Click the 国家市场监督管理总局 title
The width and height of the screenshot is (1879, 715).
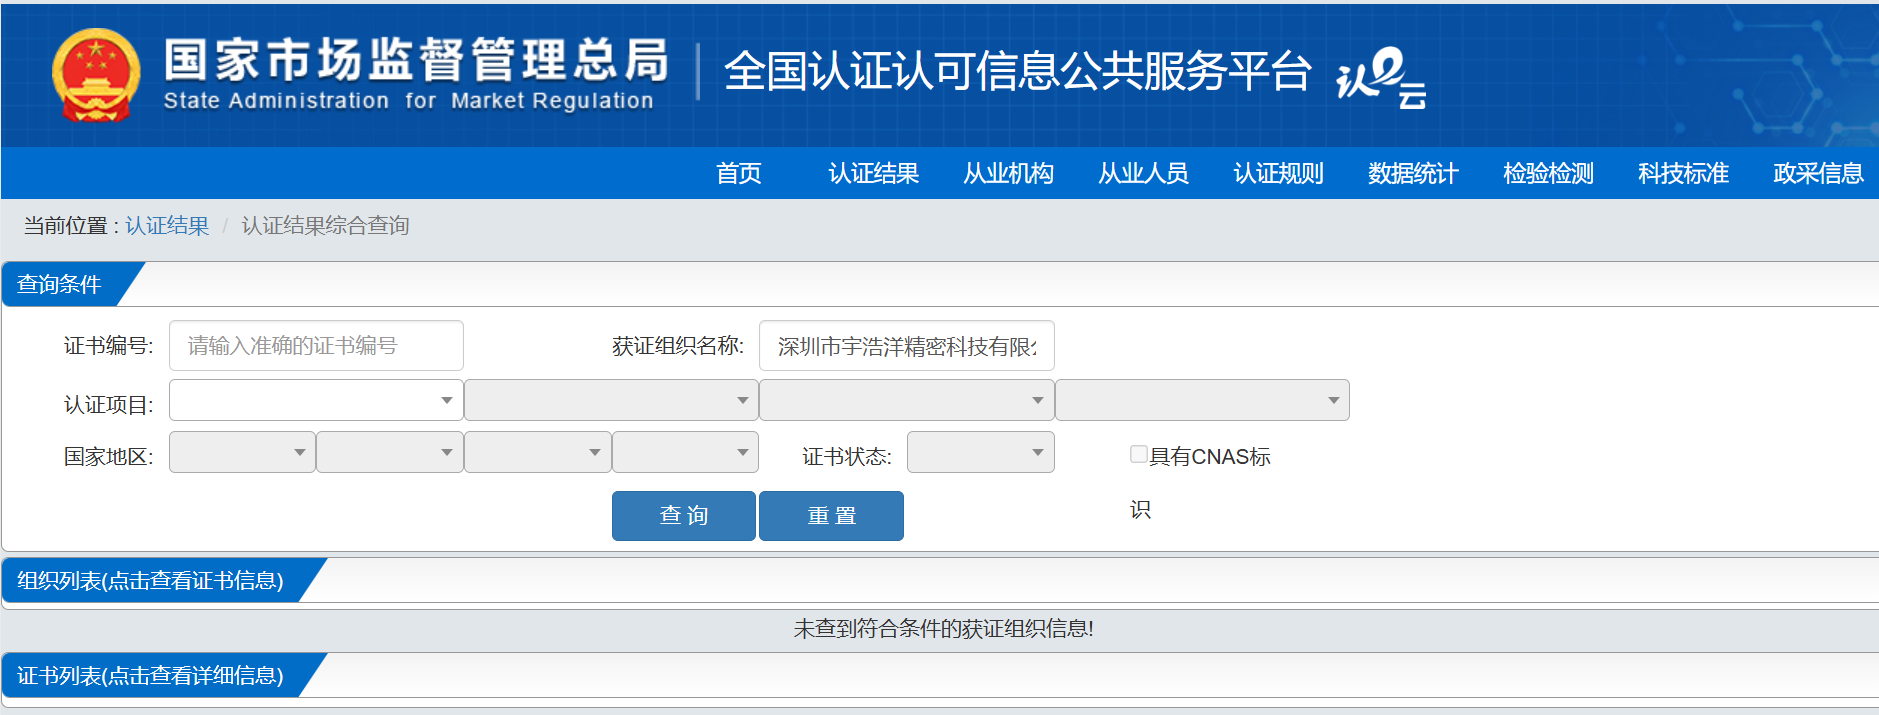click(416, 60)
